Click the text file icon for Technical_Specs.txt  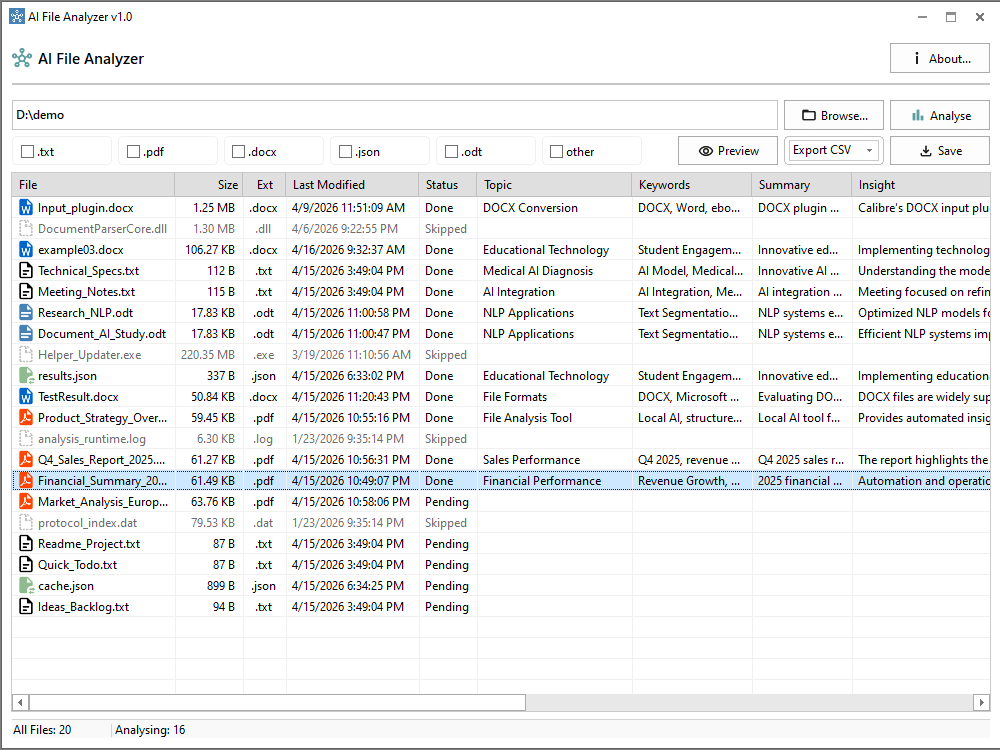pyautogui.click(x=26, y=271)
